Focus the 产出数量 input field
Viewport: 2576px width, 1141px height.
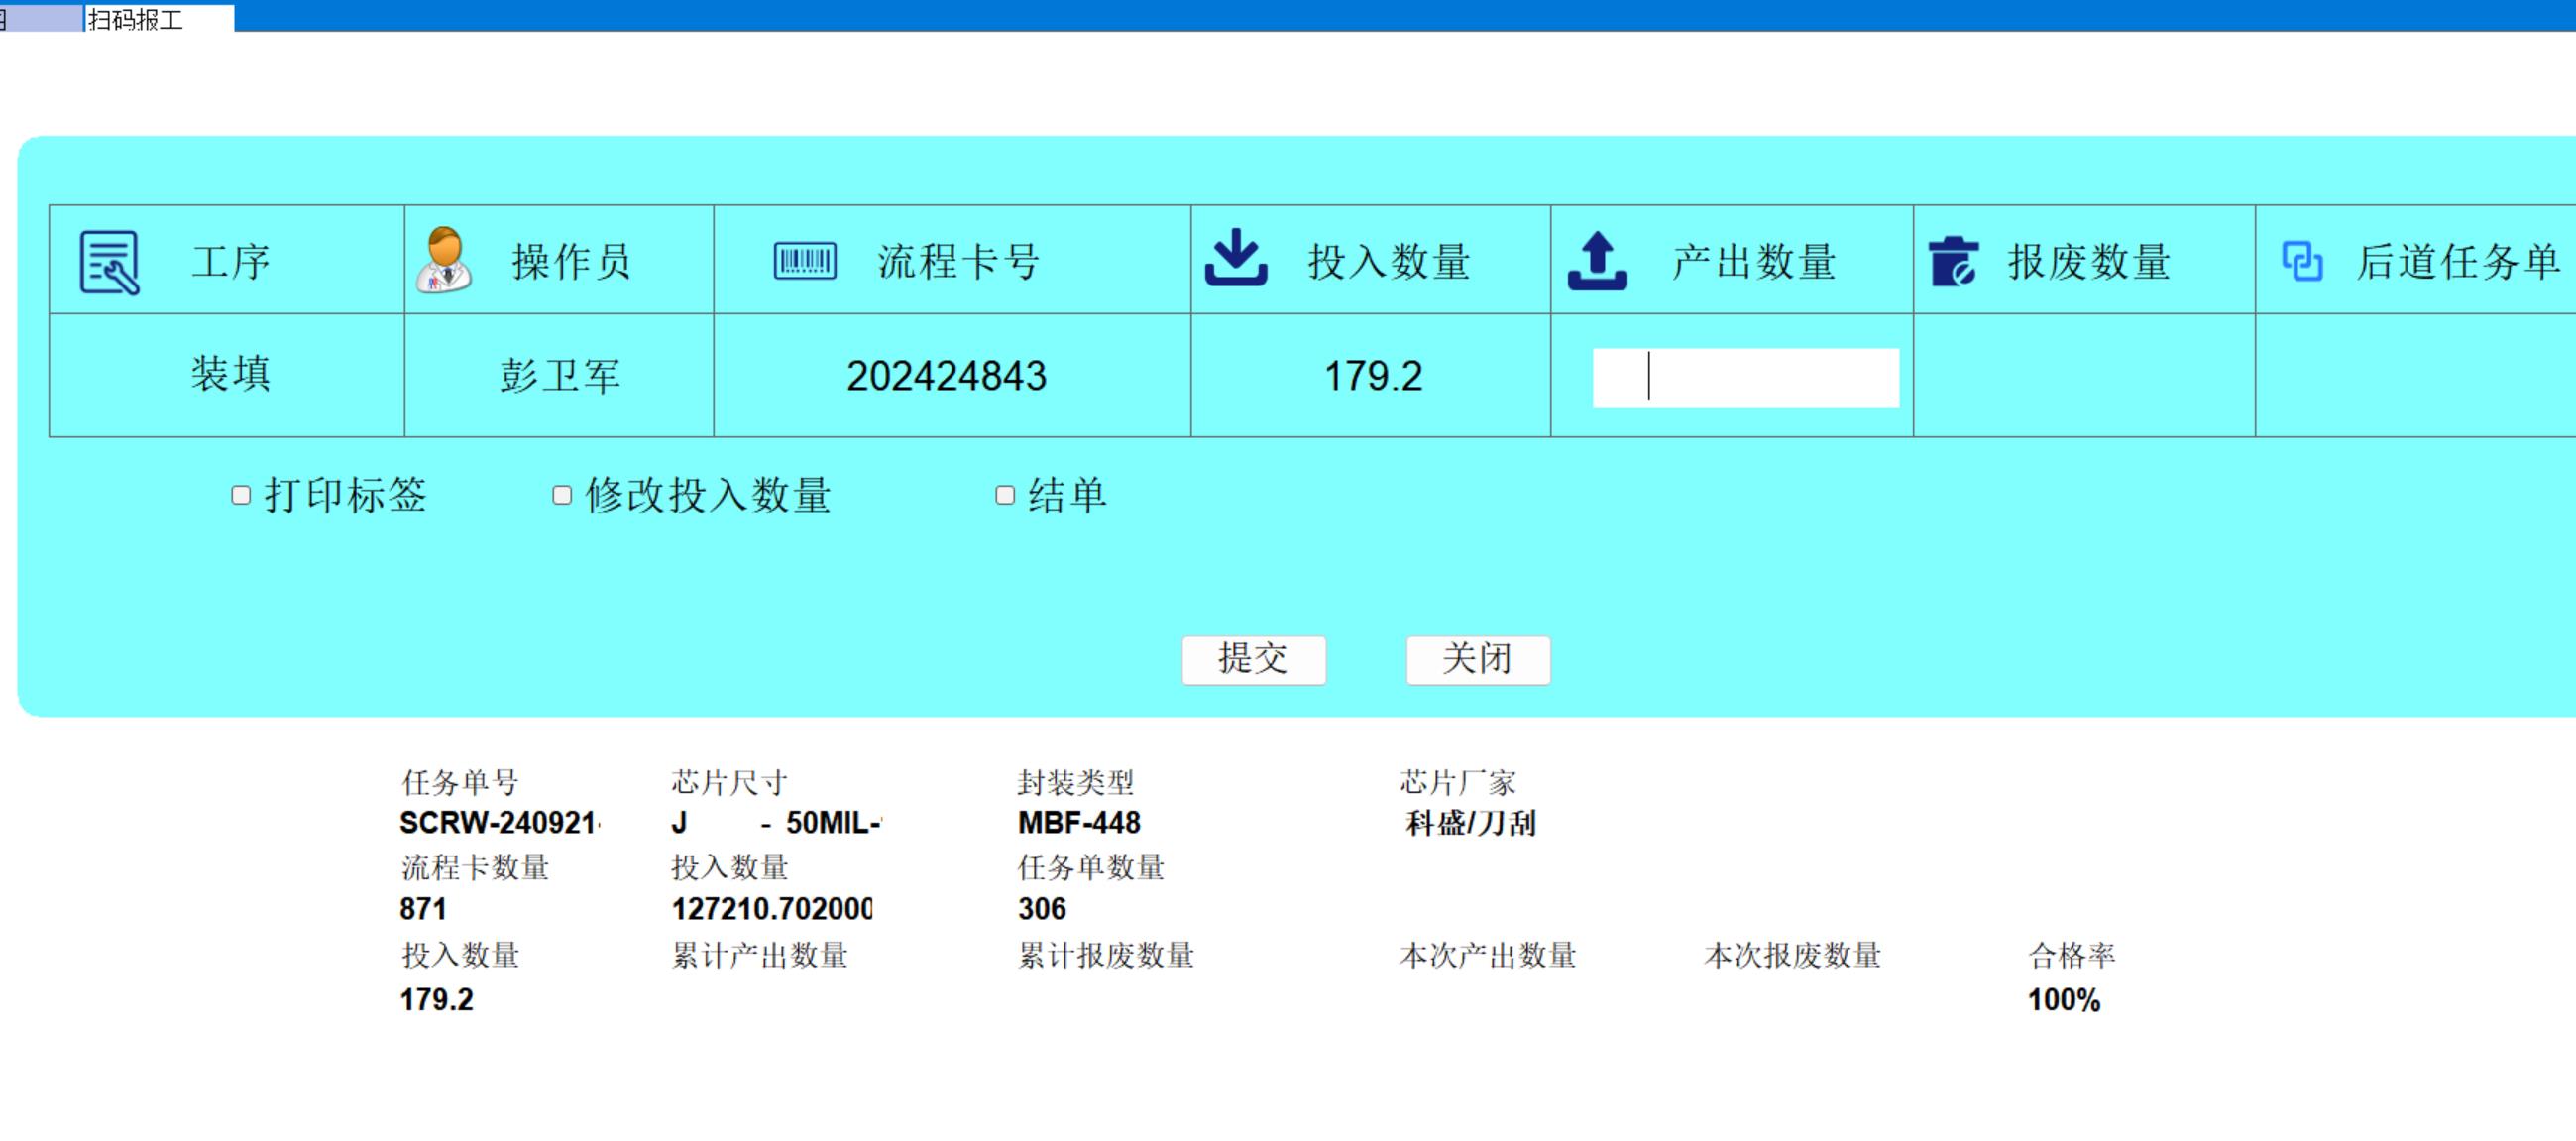point(1745,378)
